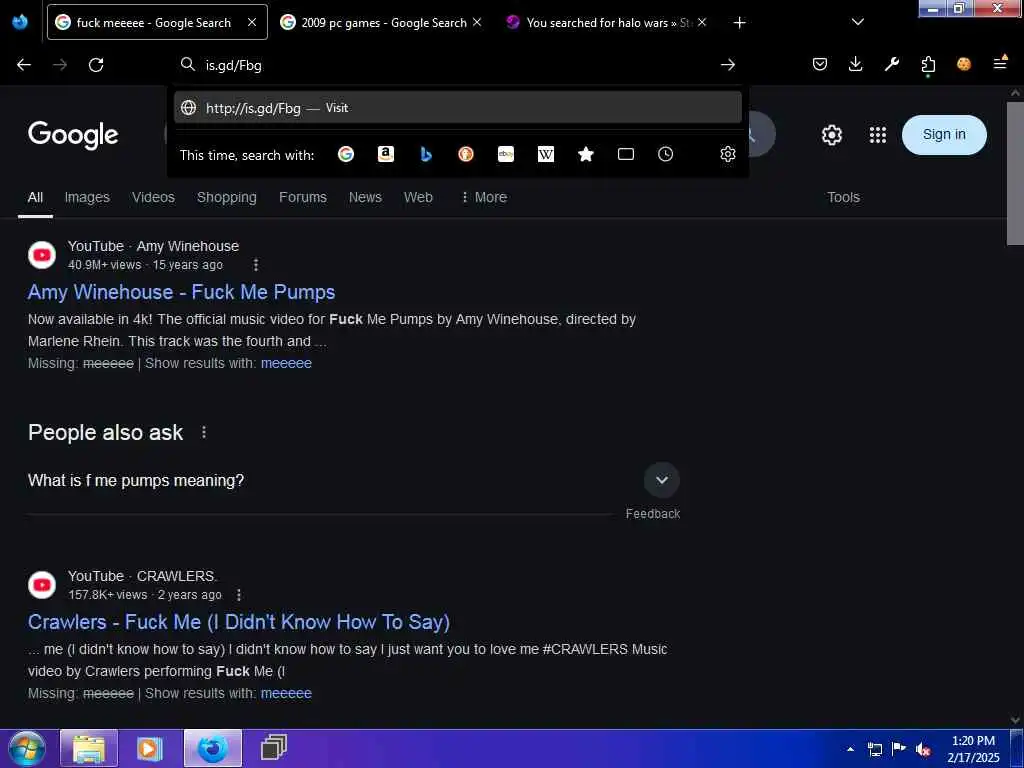Click the Feedback link
This screenshot has width=1024, height=768.
pyautogui.click(x=652, y=514)
